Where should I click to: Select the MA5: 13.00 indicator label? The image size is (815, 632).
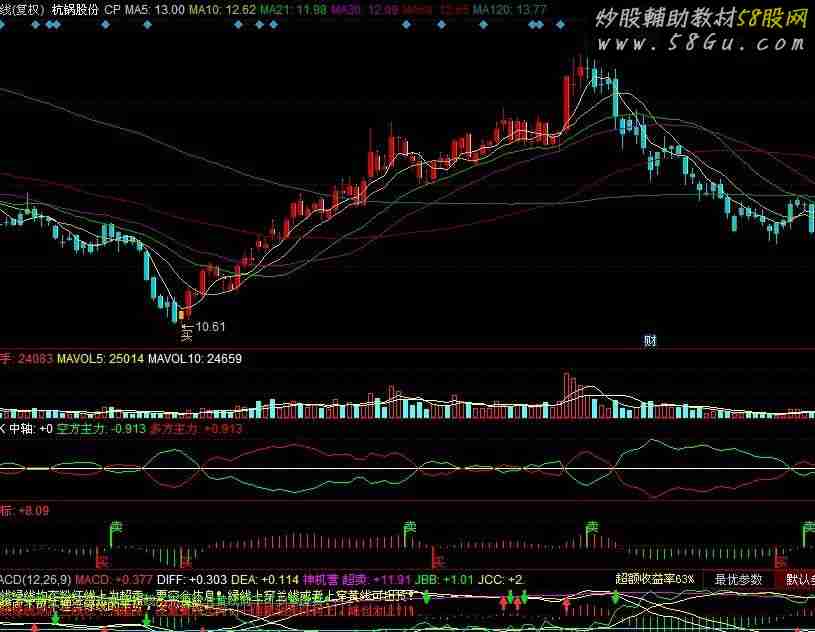coord(154,9)
